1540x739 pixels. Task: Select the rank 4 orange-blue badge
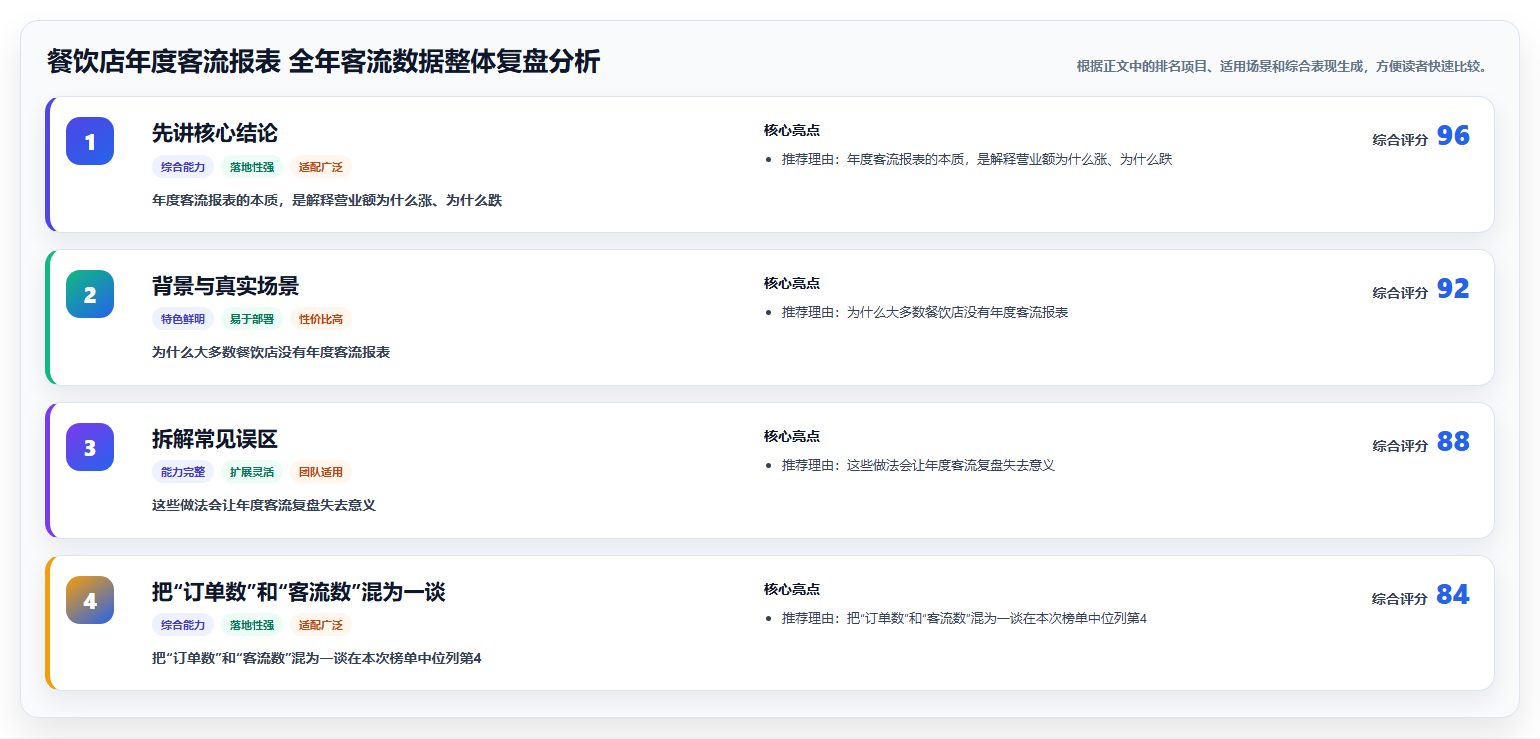(90, 600)
